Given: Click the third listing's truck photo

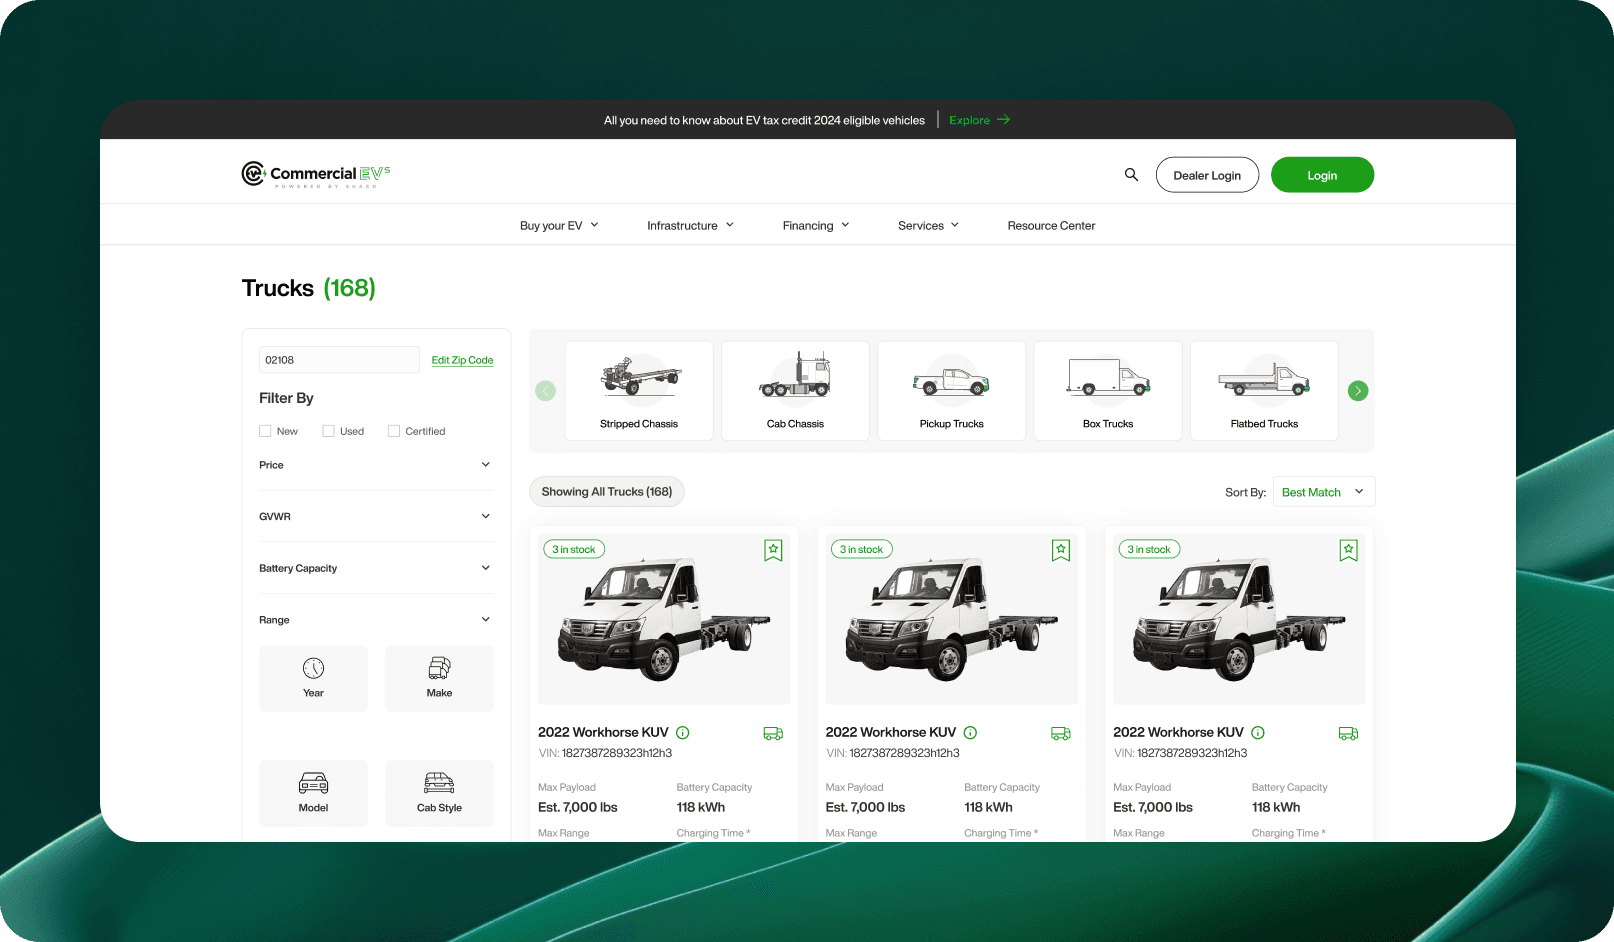Looking at the screenshot, I should click(1239, 619).
